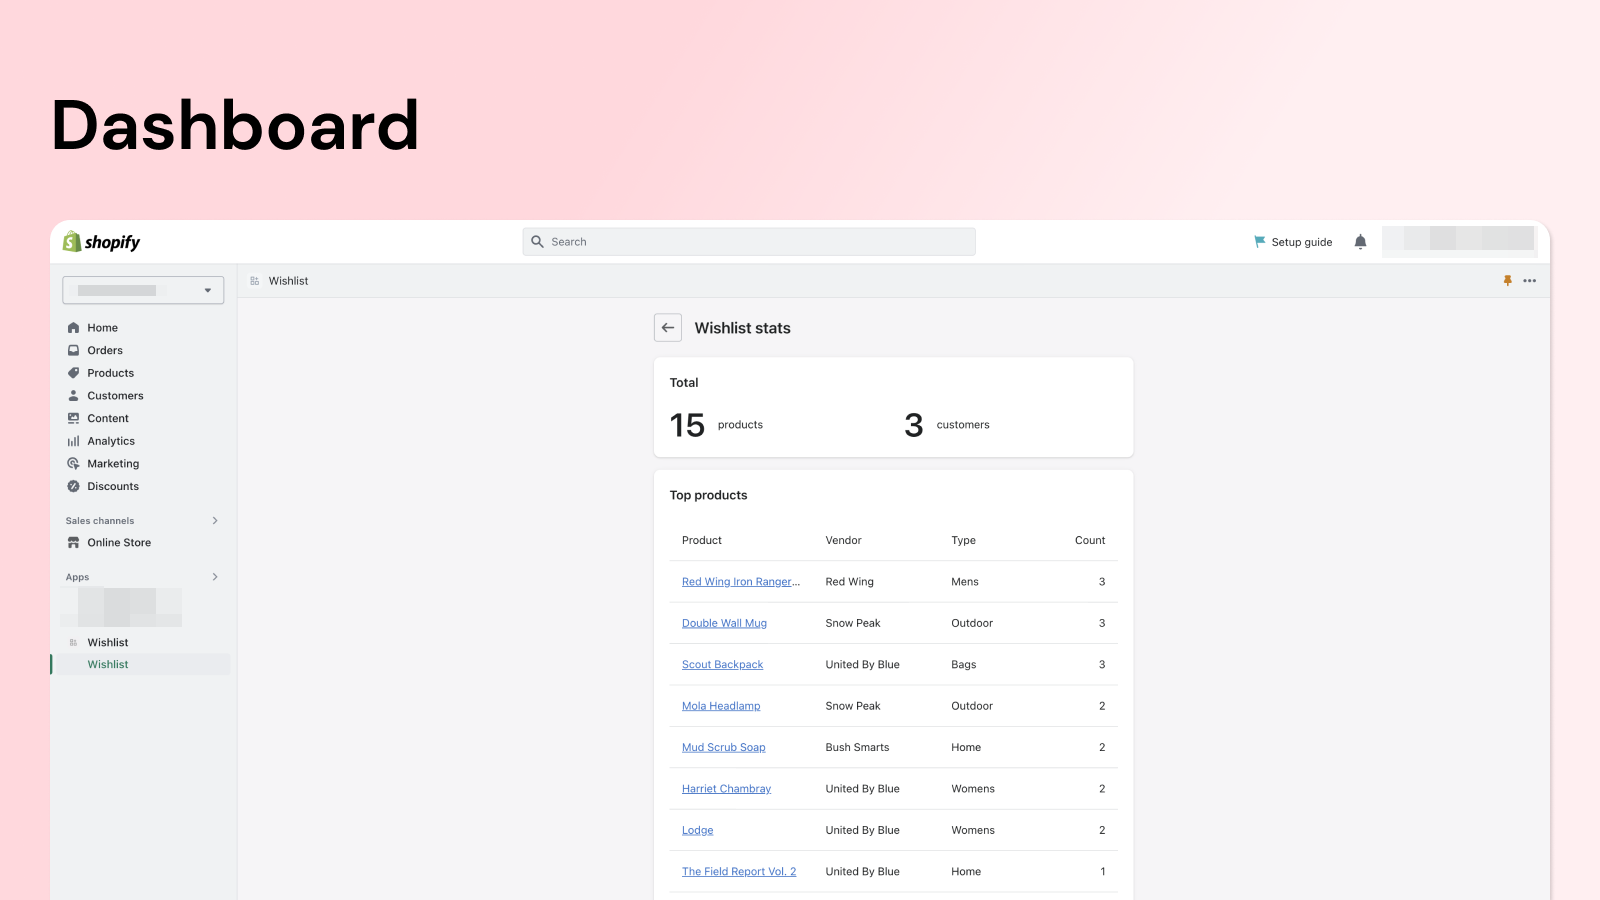Click the Search field
The image size is (1600, 900).
[748, 241]
